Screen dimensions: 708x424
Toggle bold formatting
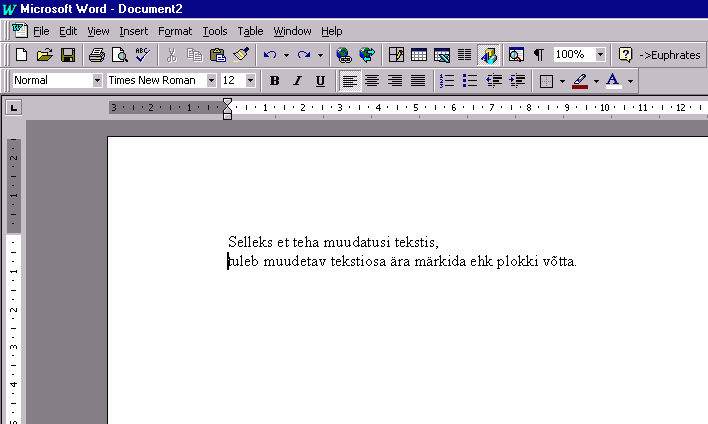(x=274, y=81)
